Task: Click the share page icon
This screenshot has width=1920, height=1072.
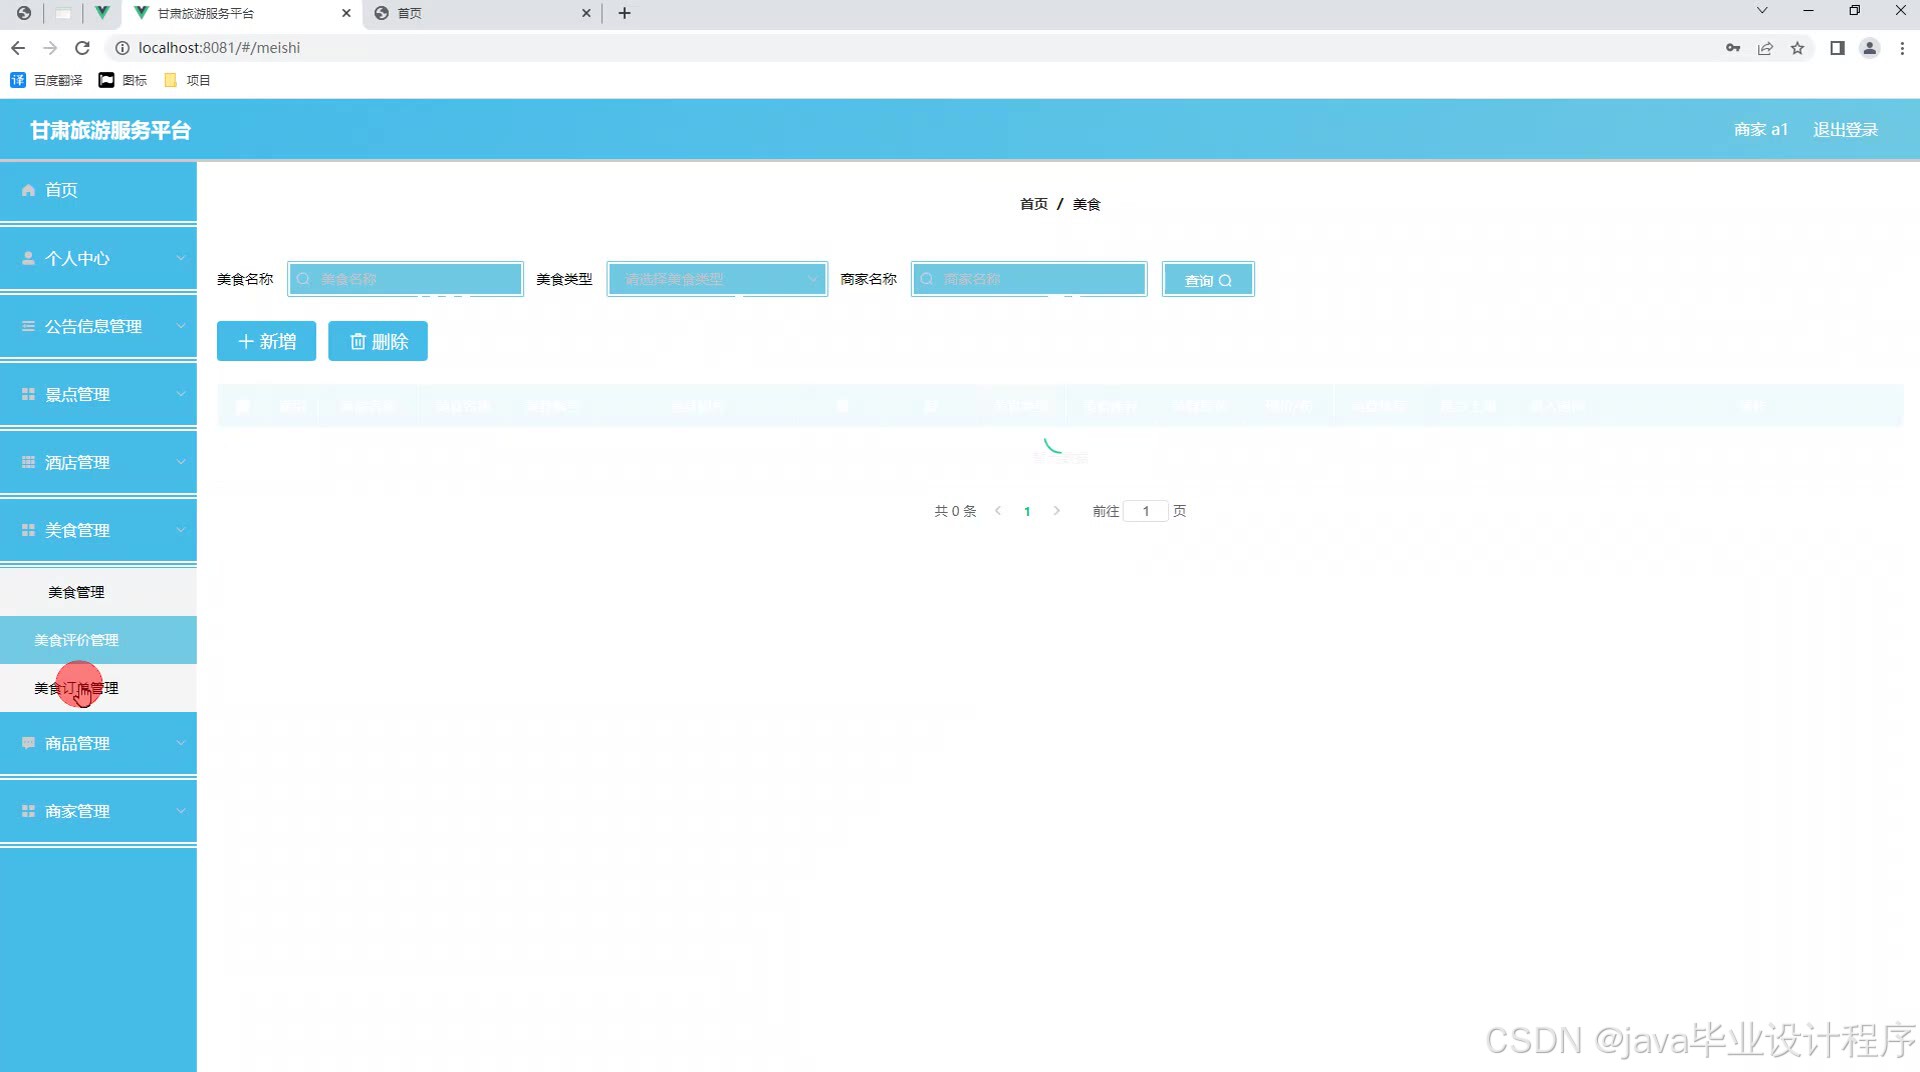Action: click(1765, 48)
